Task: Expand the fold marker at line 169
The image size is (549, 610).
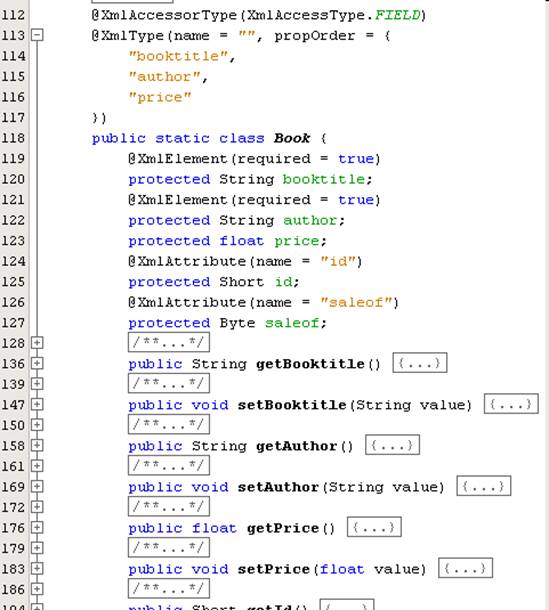Action: (37, 486)
